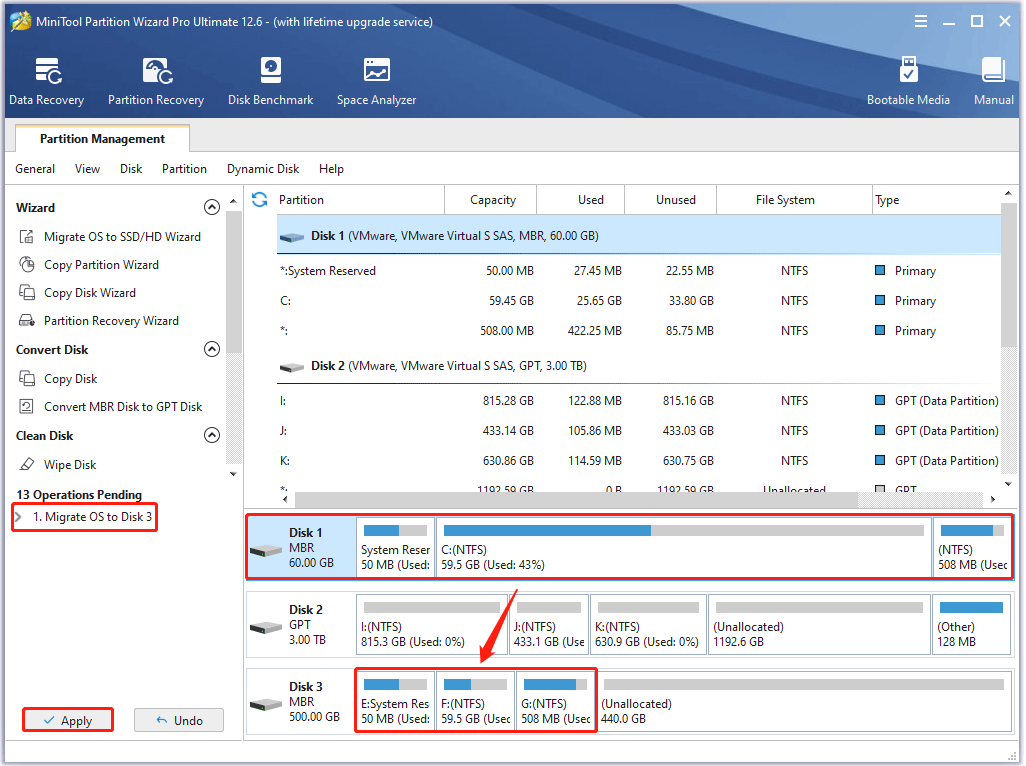The height and width of the screenshot is (766, 1026).
Task: Select F:(NTFS) 59.5 GB block on Disk 3
Action: click(x=476, y=702)
